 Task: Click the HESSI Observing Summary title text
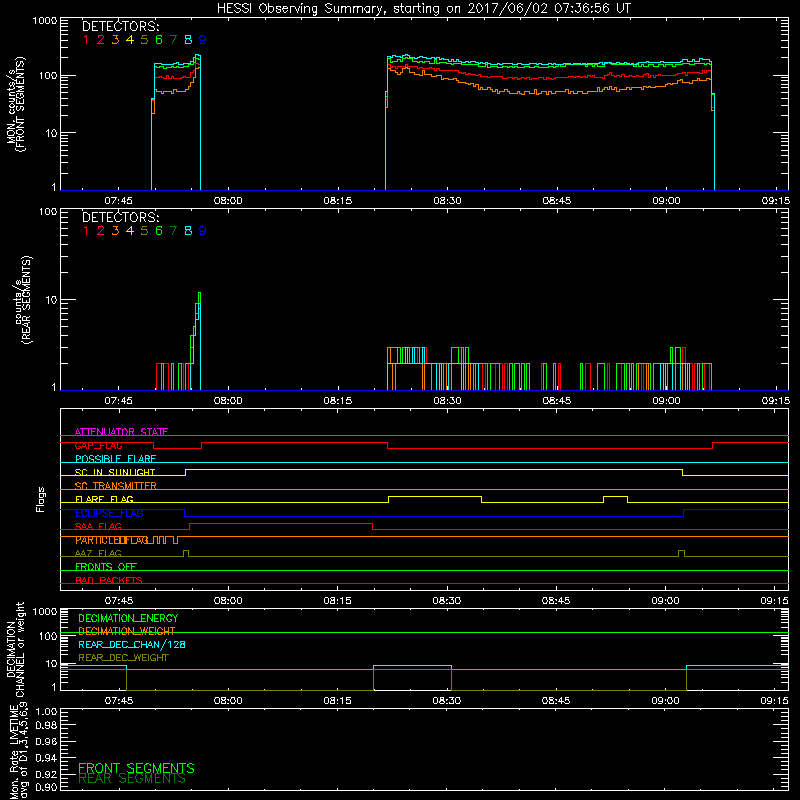point(424,8)
